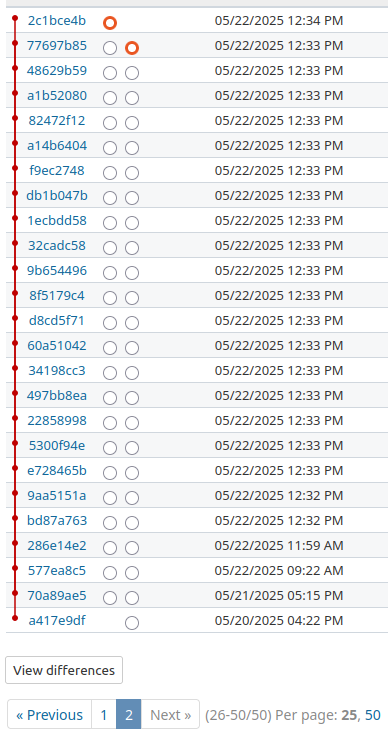Viewport: 388px width, 733px height.
Task: Click the graph node dot beside 9b654496
Action: [15, 268]
